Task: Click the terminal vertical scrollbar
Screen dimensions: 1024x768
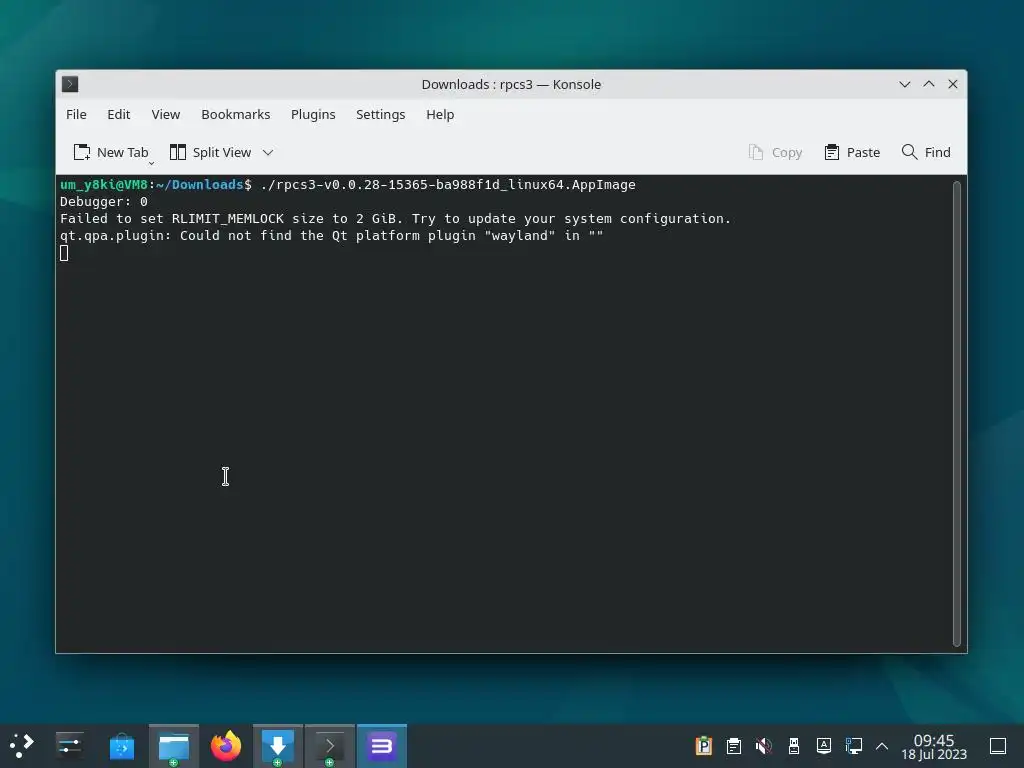Action: click(x=957, y=413)
